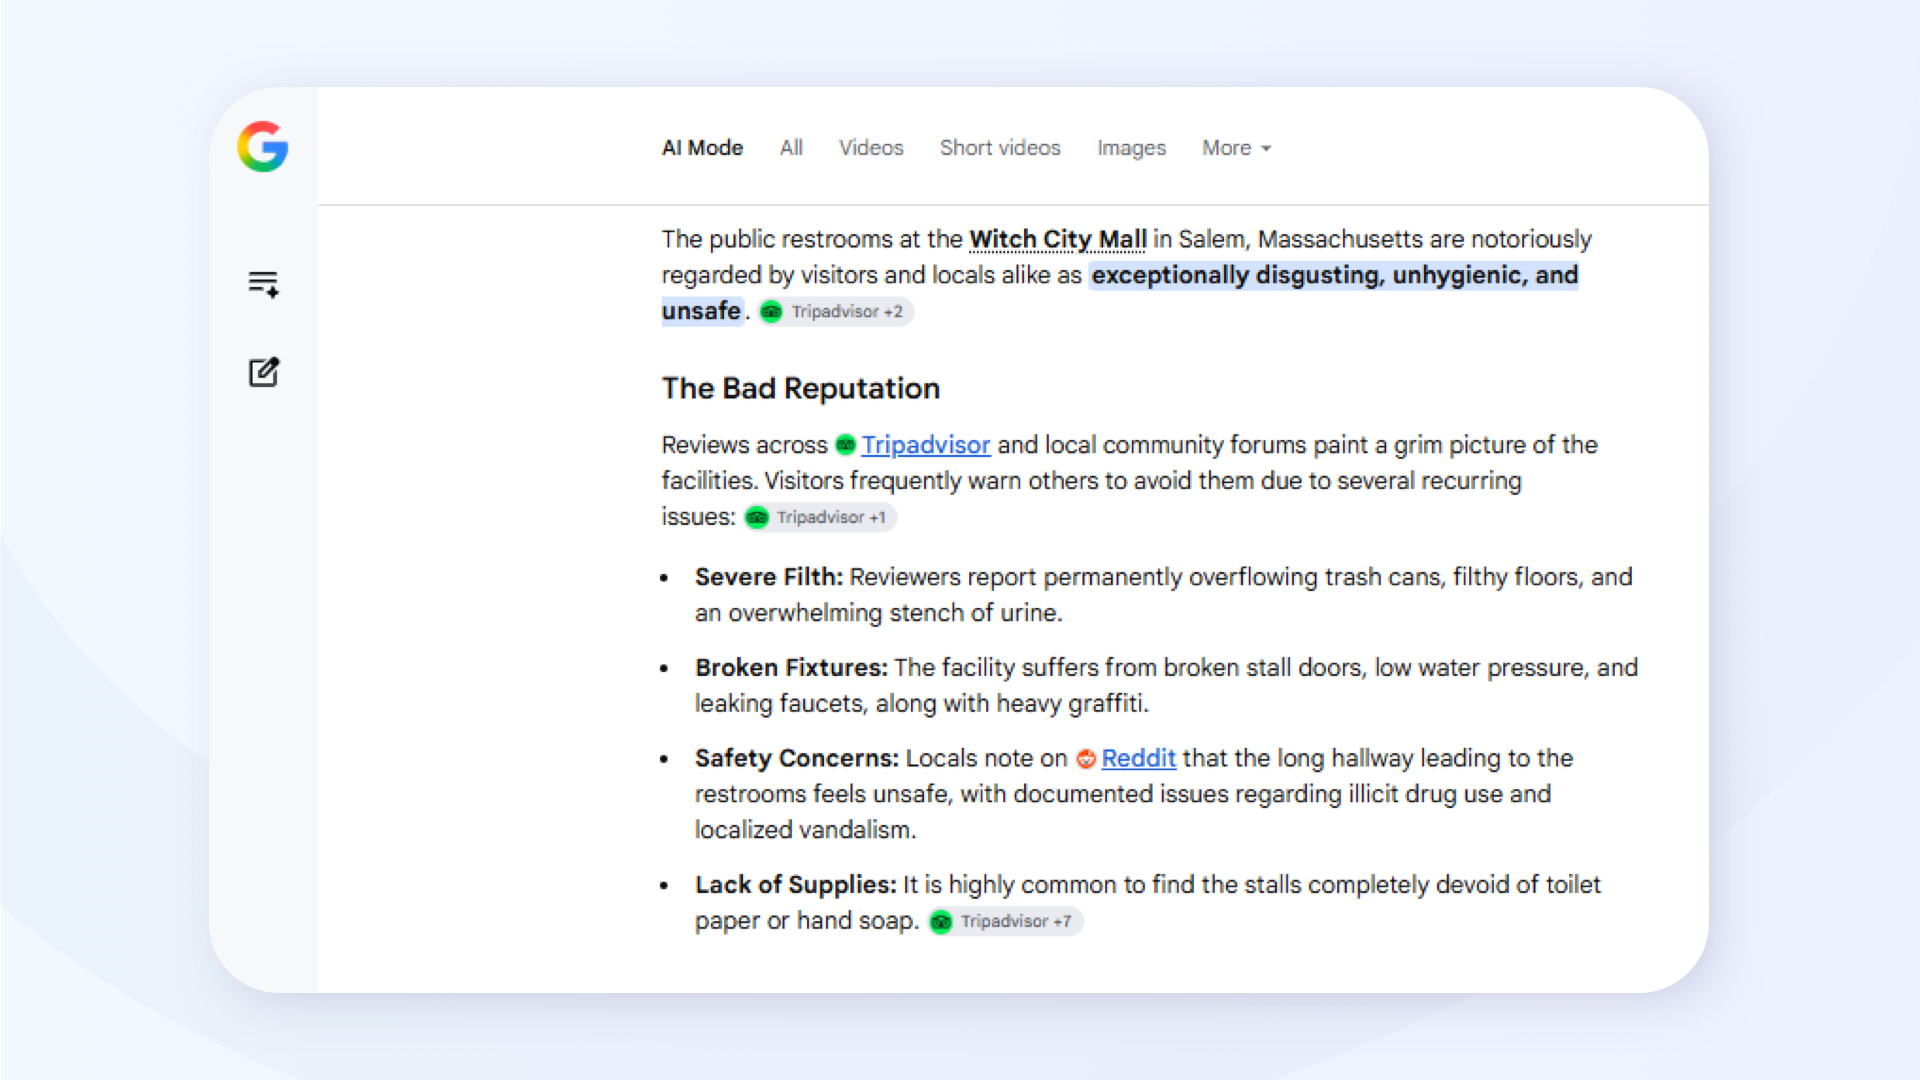Click the highlighted text "exceptionally disgusting, unhygienic, and"

point(1334,275)
